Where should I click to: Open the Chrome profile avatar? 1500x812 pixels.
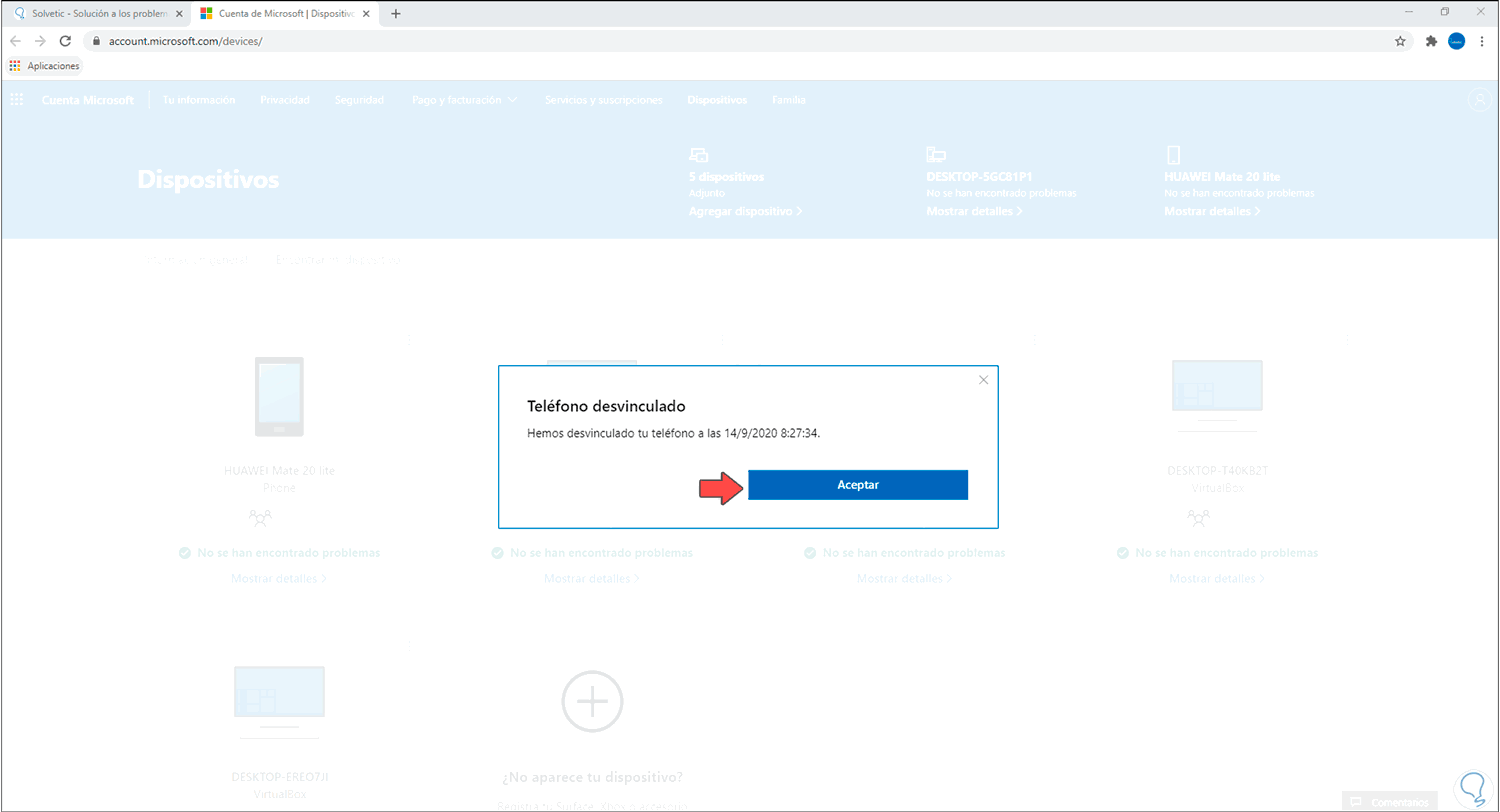point(1457,41)
